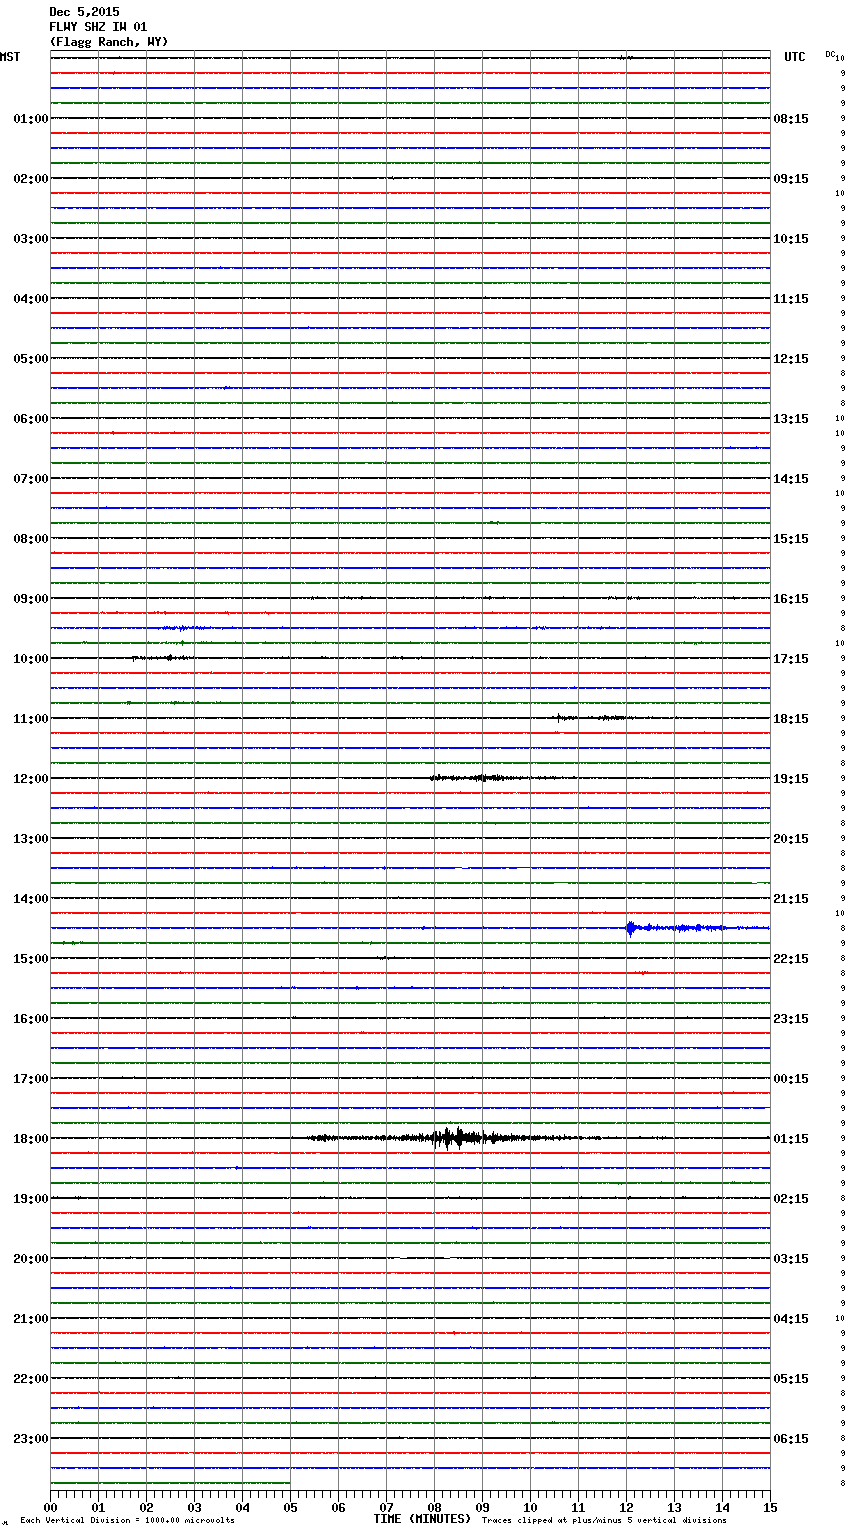Click minute tick label 08 on the axis
The height and width of the screenshot is (1534, 850).
(x=434, y=1507)
